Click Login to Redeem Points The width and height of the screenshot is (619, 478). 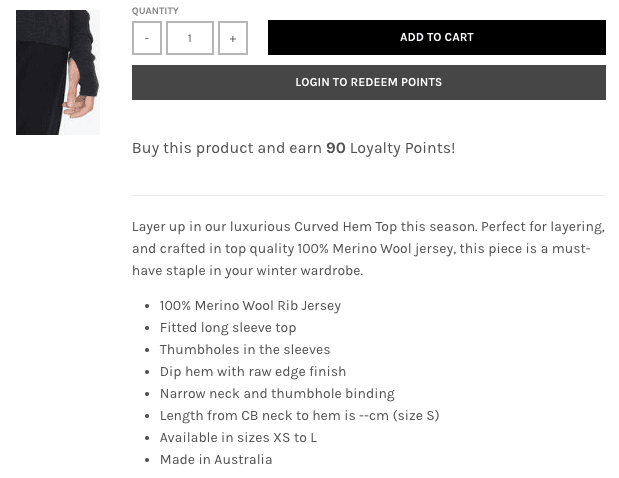click(x=368, y=82)
